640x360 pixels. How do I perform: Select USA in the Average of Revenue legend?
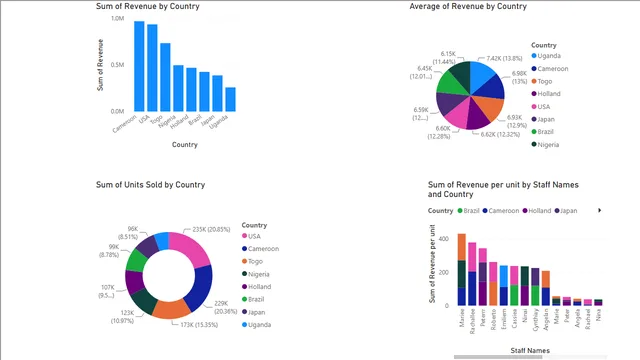(541, 107)
